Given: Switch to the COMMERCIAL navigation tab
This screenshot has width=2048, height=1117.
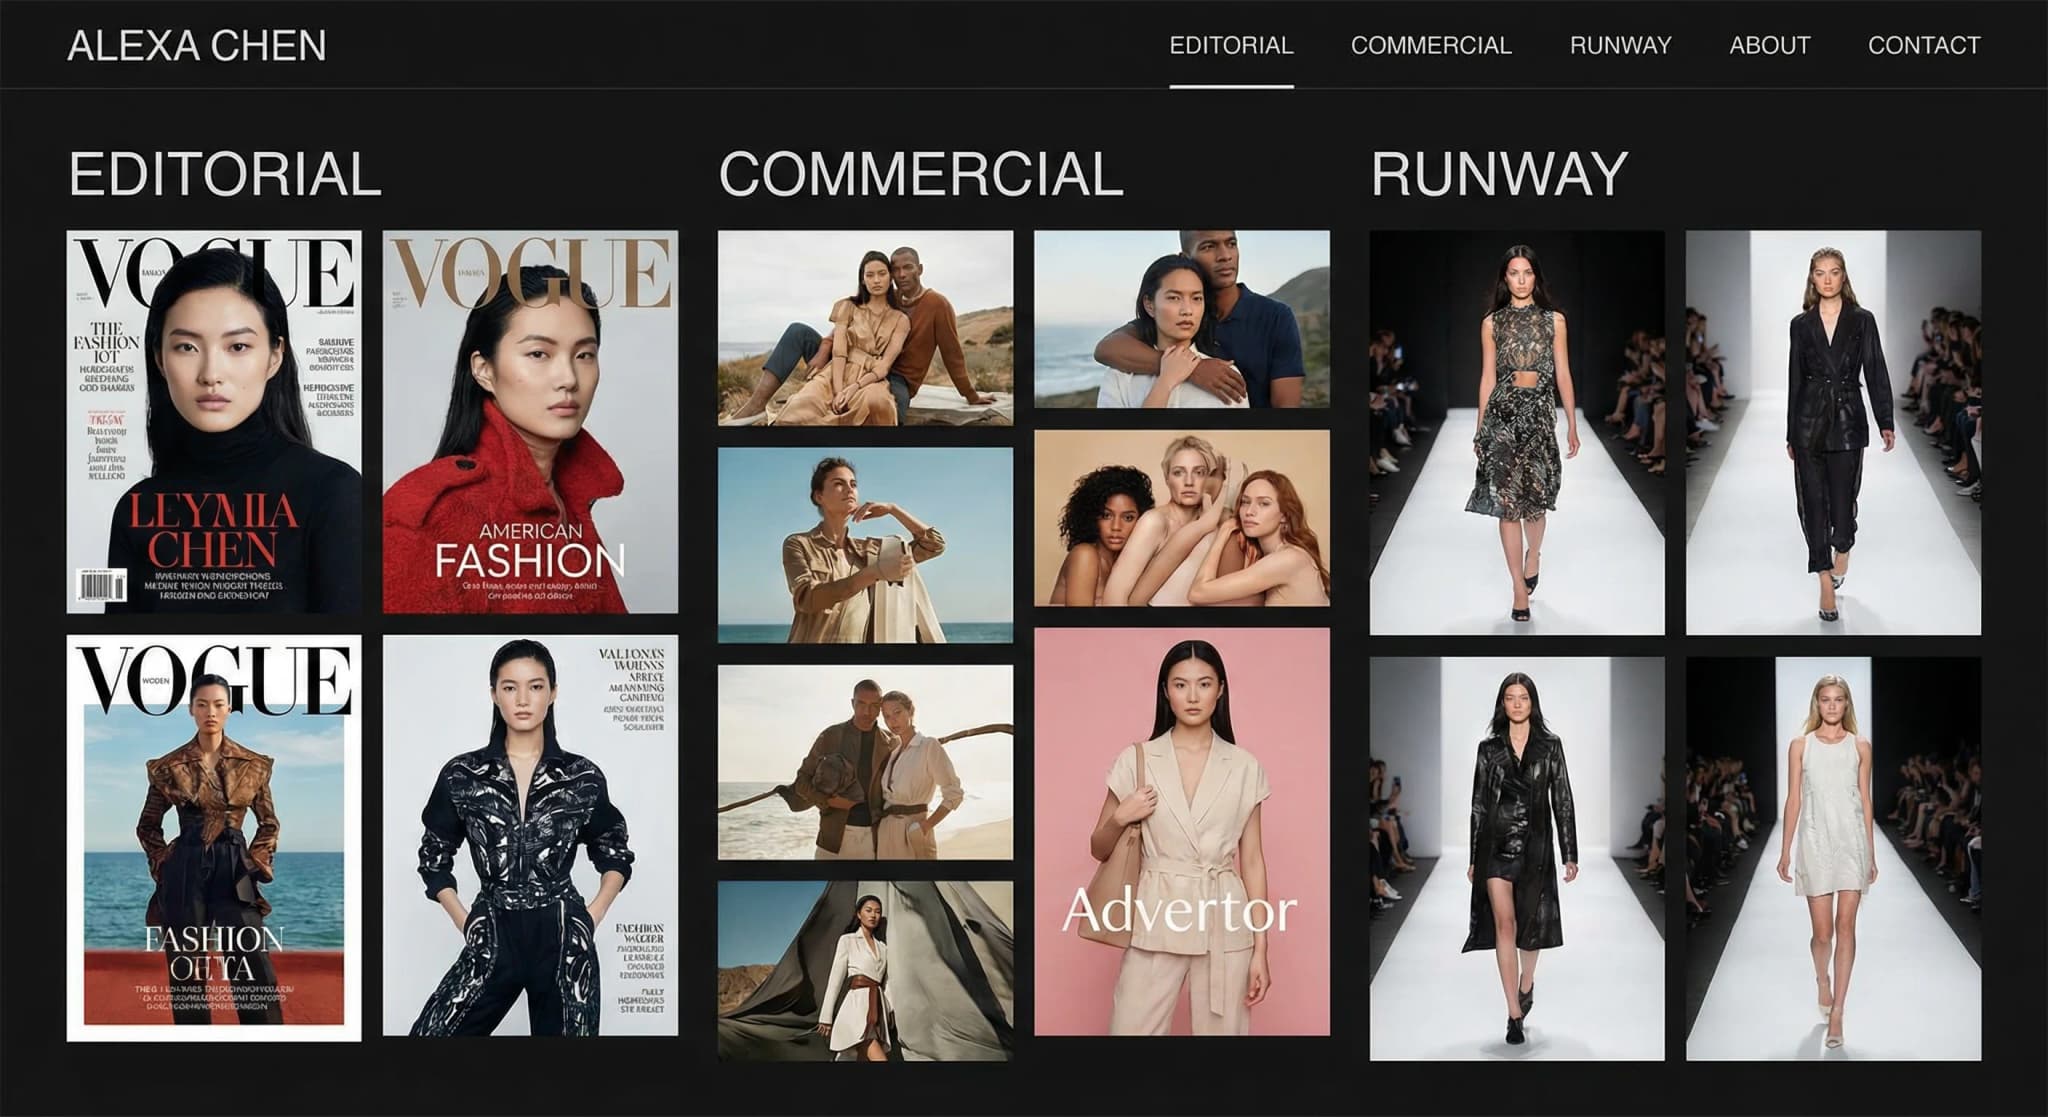Looking at the screenshot, I should point(1432,44).
